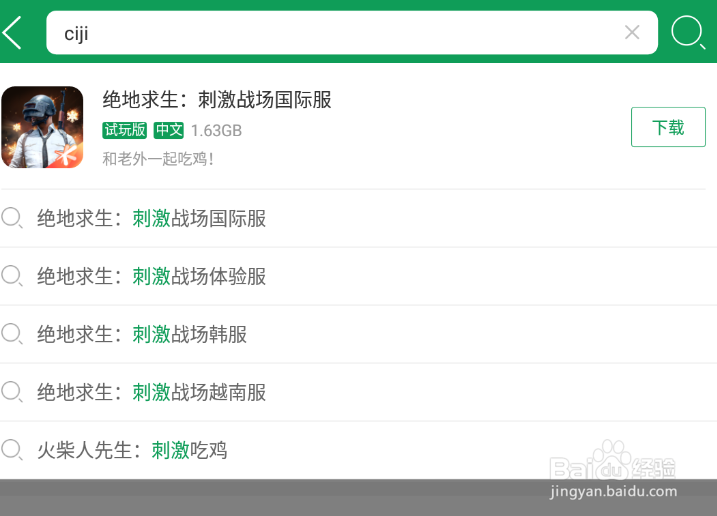717x516 pixels.
Task: Click the search icon beside the 刺激战场越南服 suggestion
Action: point(12,392)
